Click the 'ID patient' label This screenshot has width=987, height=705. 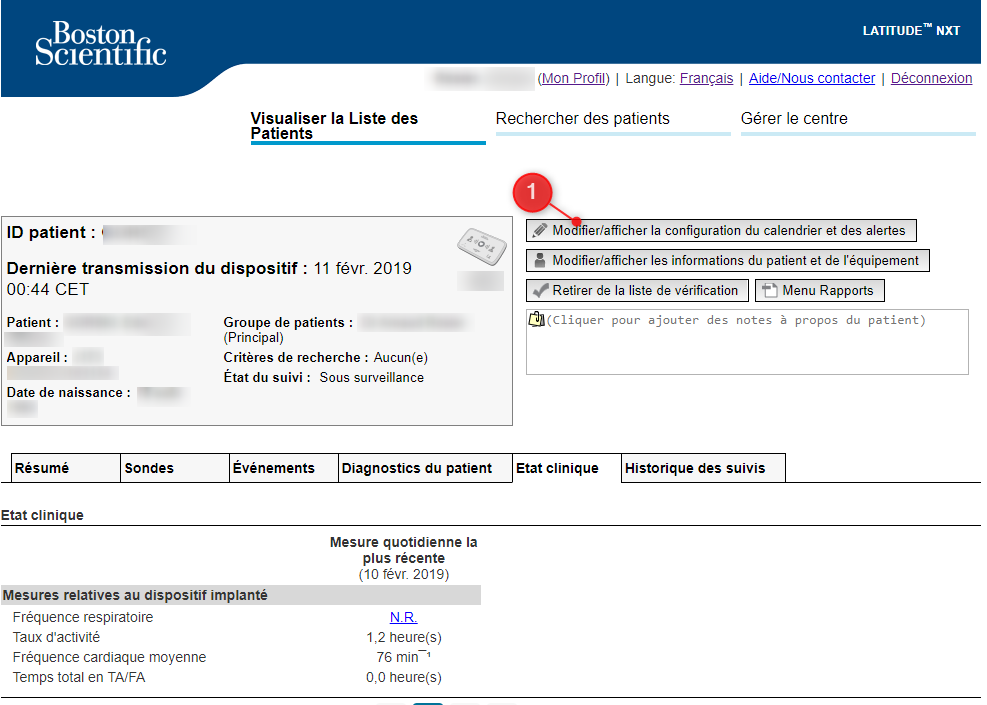point(50,232)
